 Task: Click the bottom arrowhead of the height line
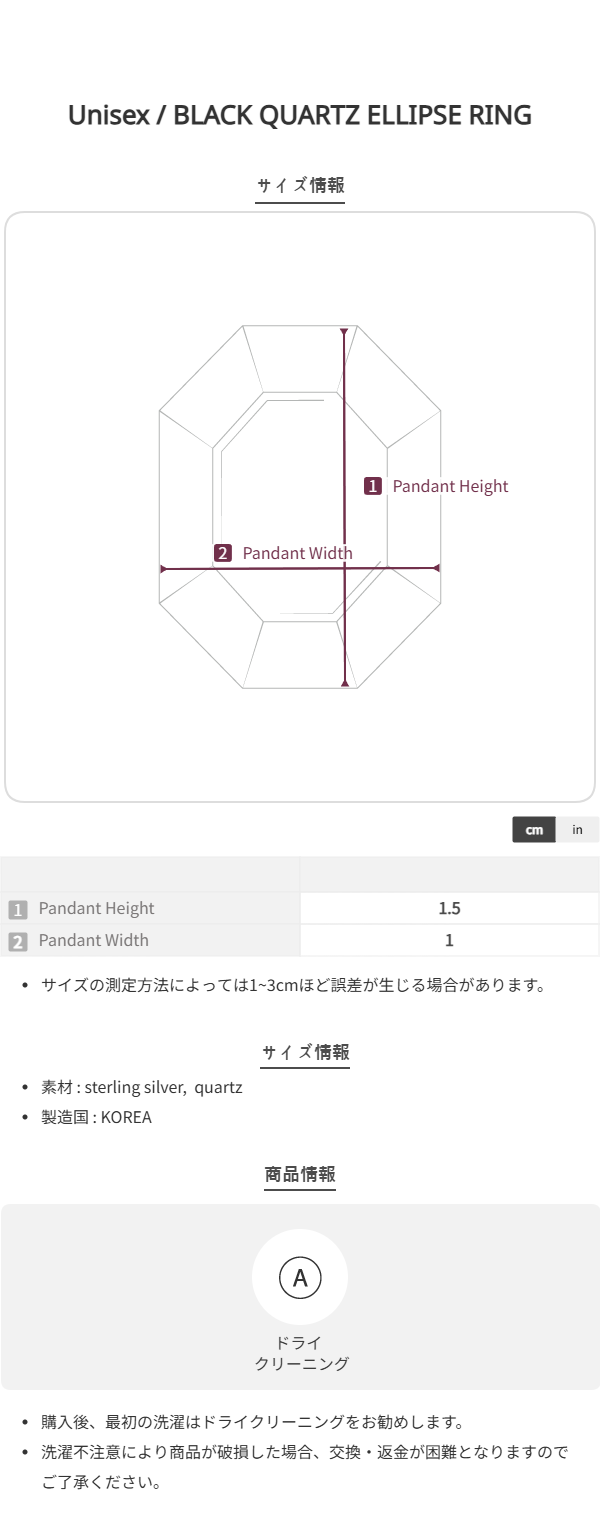[345, 683]
